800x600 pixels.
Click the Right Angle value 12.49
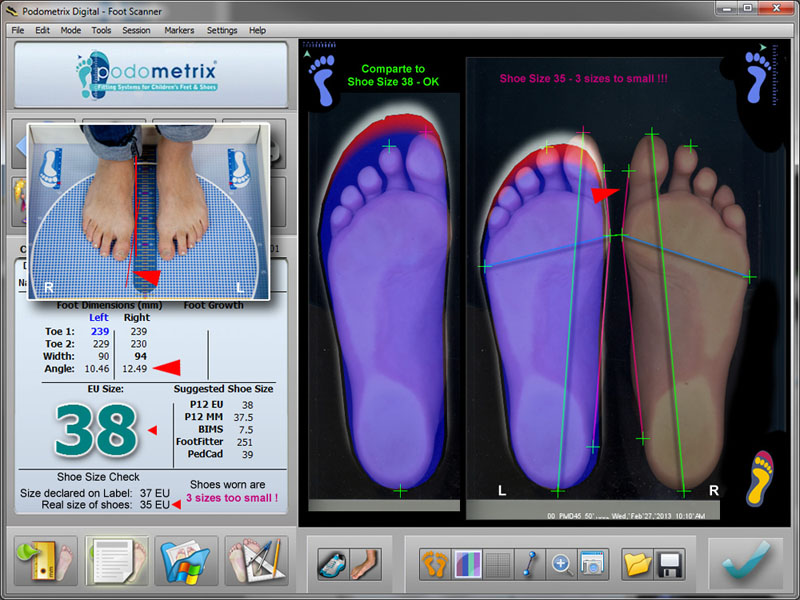click(135, 368)
